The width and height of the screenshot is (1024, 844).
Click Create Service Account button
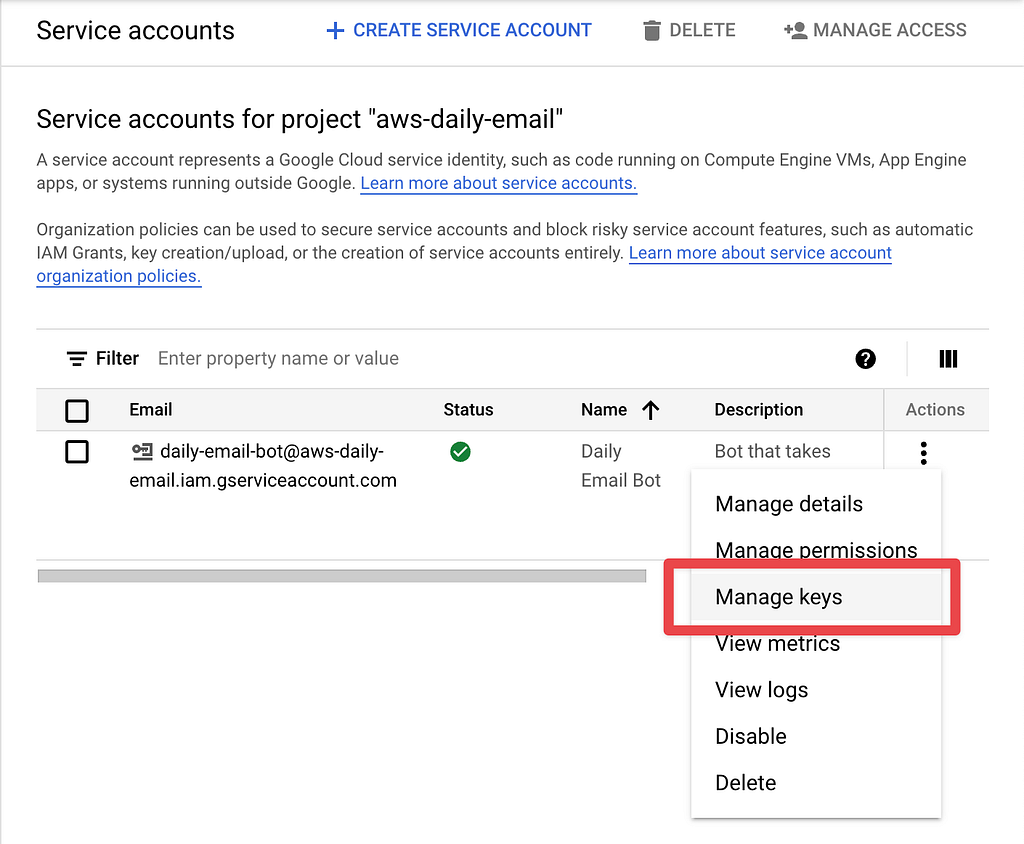click(458, 30)
